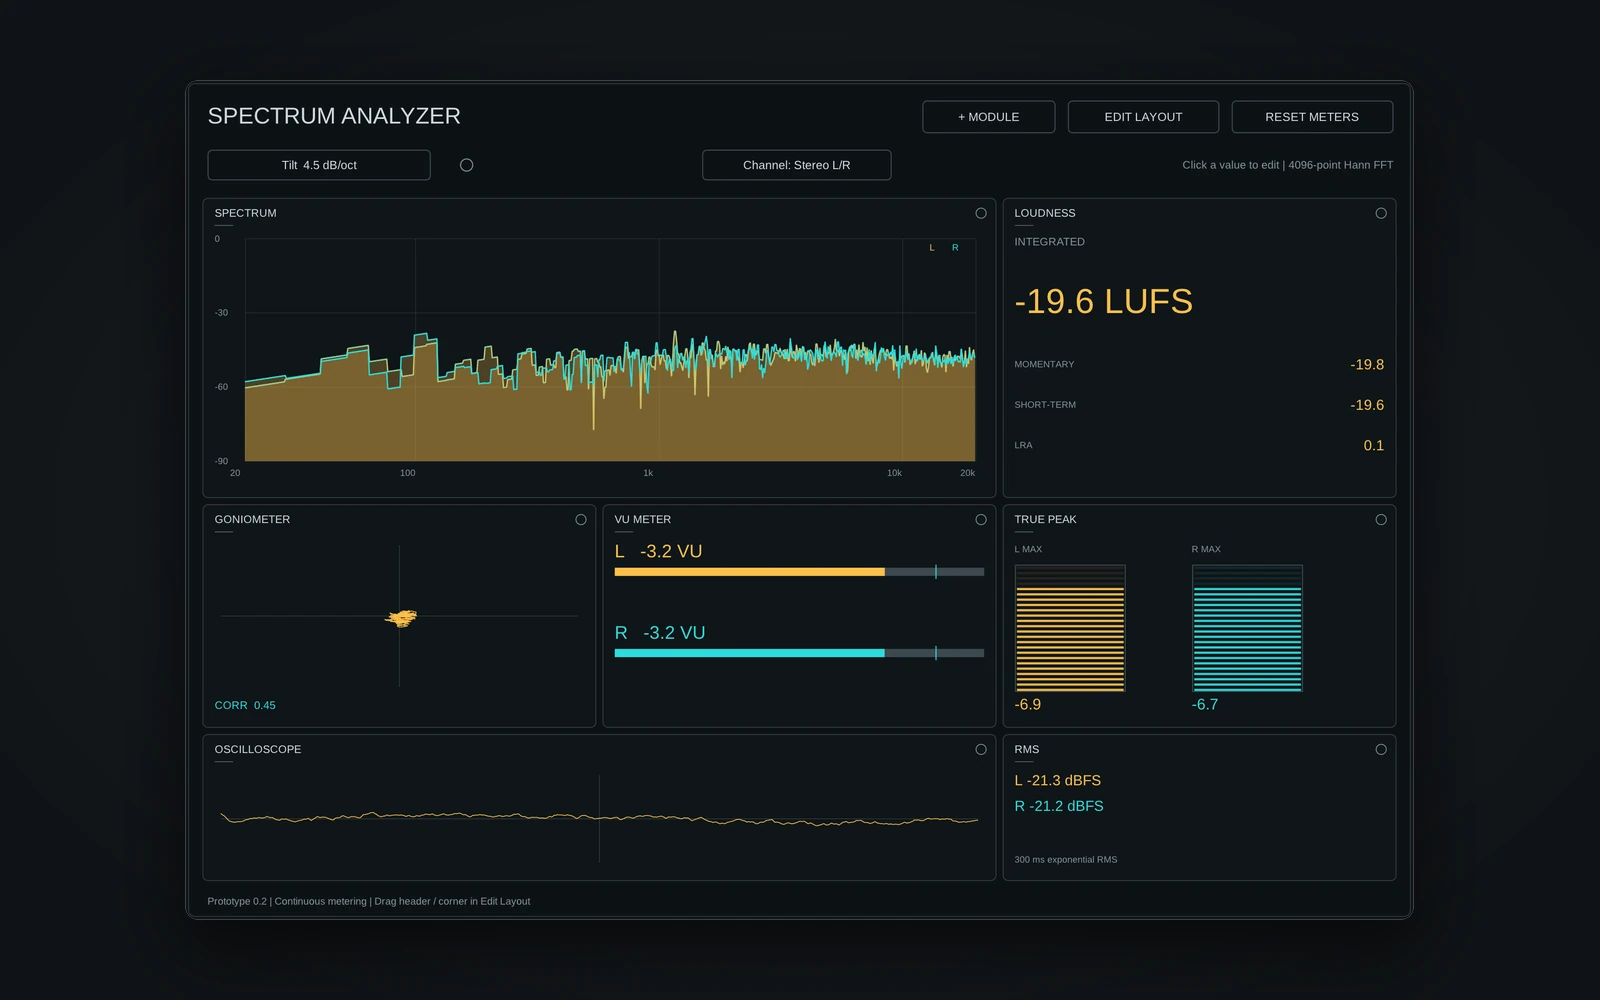Toggle the LOUDNESS panel circle button

(x=1381, y=213)
